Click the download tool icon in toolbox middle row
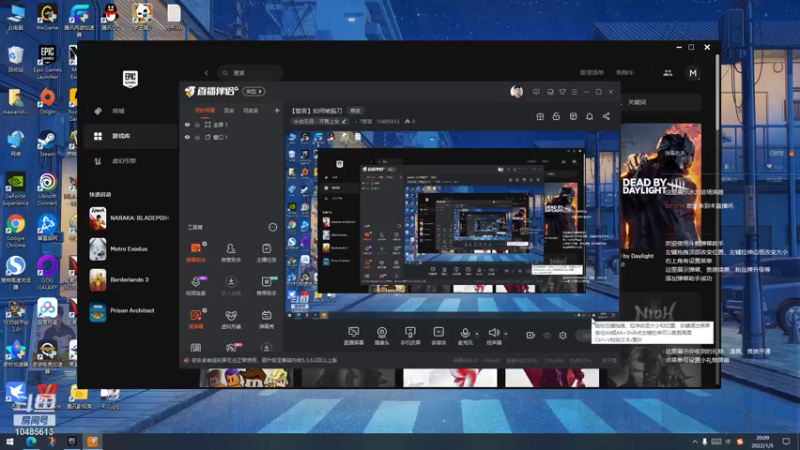 coord(231,286)
